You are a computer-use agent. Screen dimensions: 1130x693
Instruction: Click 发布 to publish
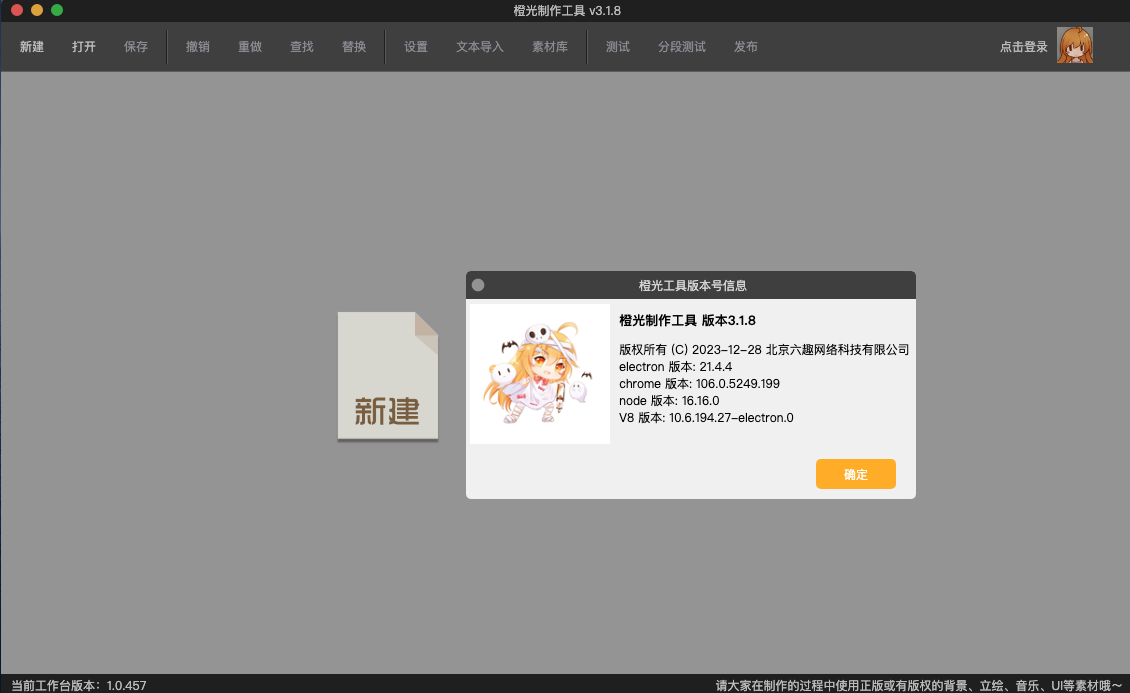746,47
